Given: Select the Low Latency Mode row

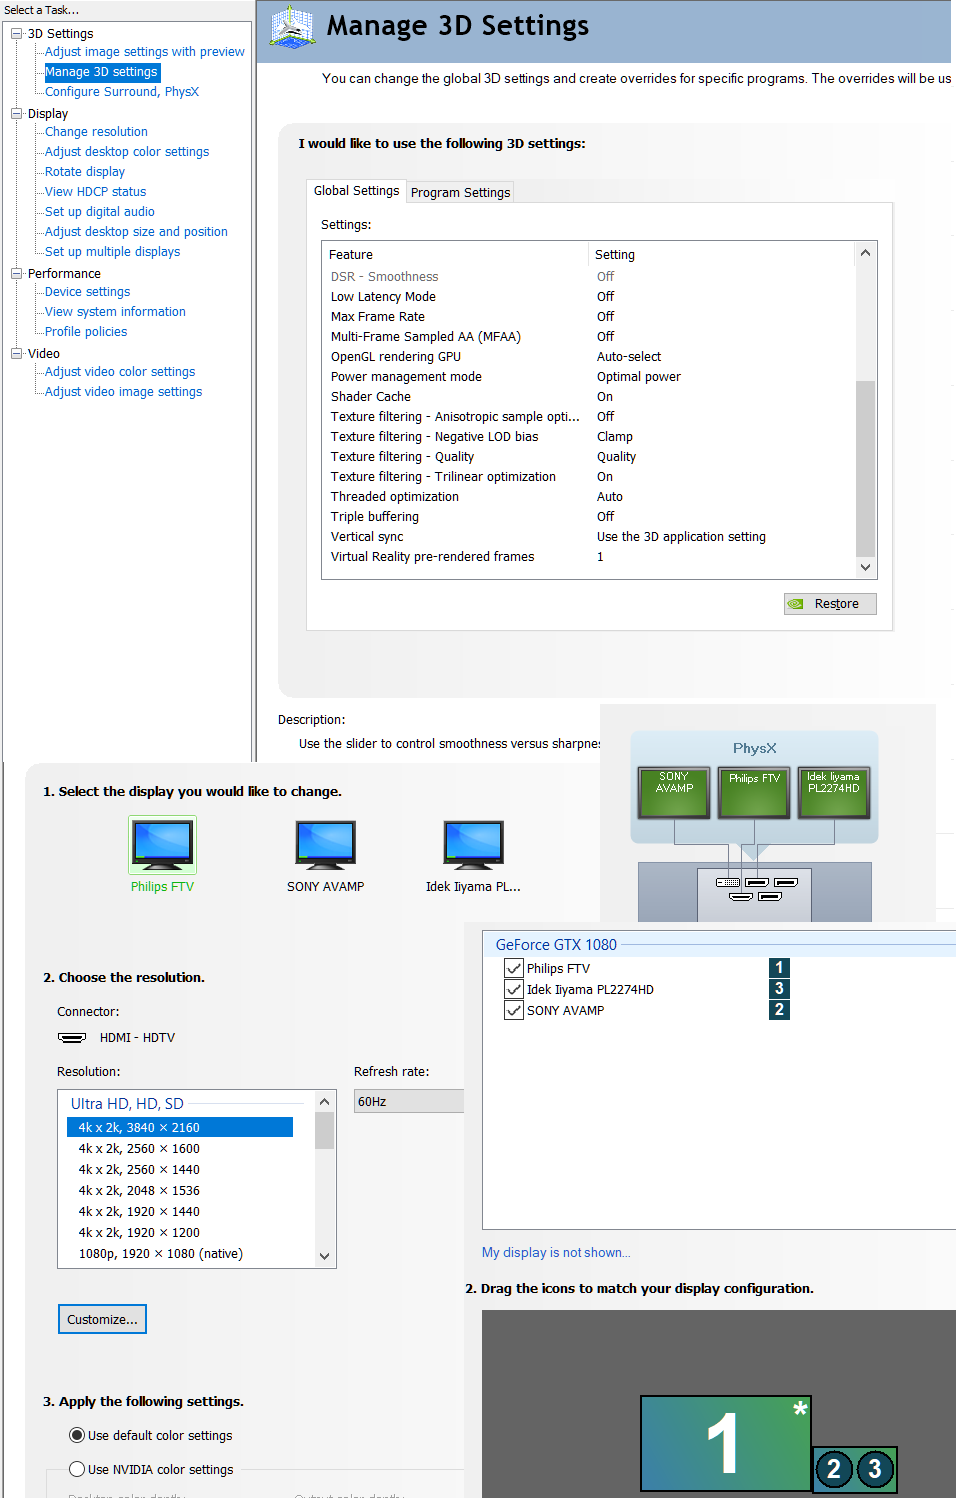Looking at the screenshot, I should click(x=590, y=297).
